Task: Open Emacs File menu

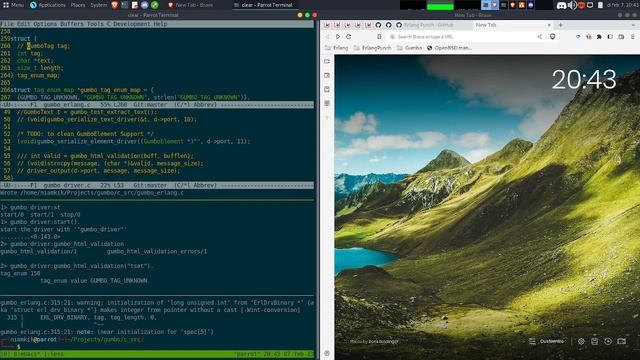Action: coord(7,24)
